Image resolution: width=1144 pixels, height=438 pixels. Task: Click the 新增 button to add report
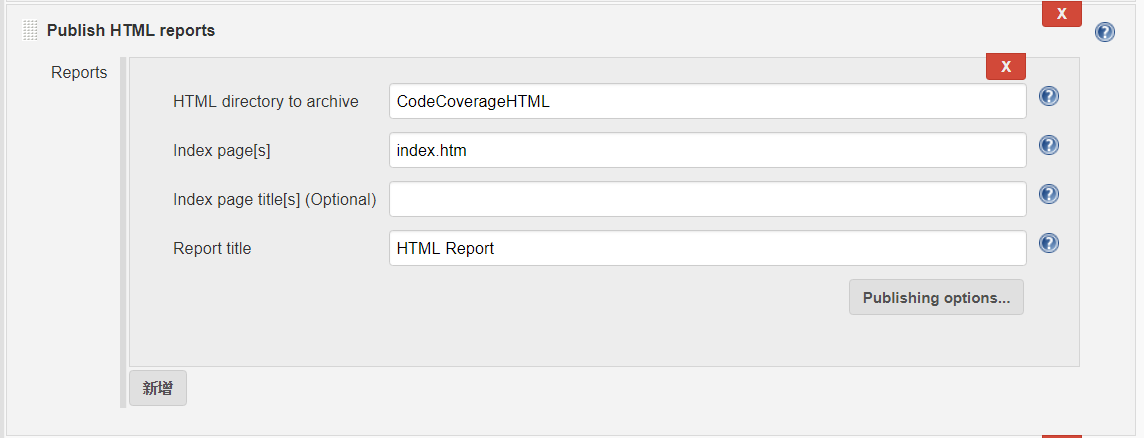click(158, 388)
